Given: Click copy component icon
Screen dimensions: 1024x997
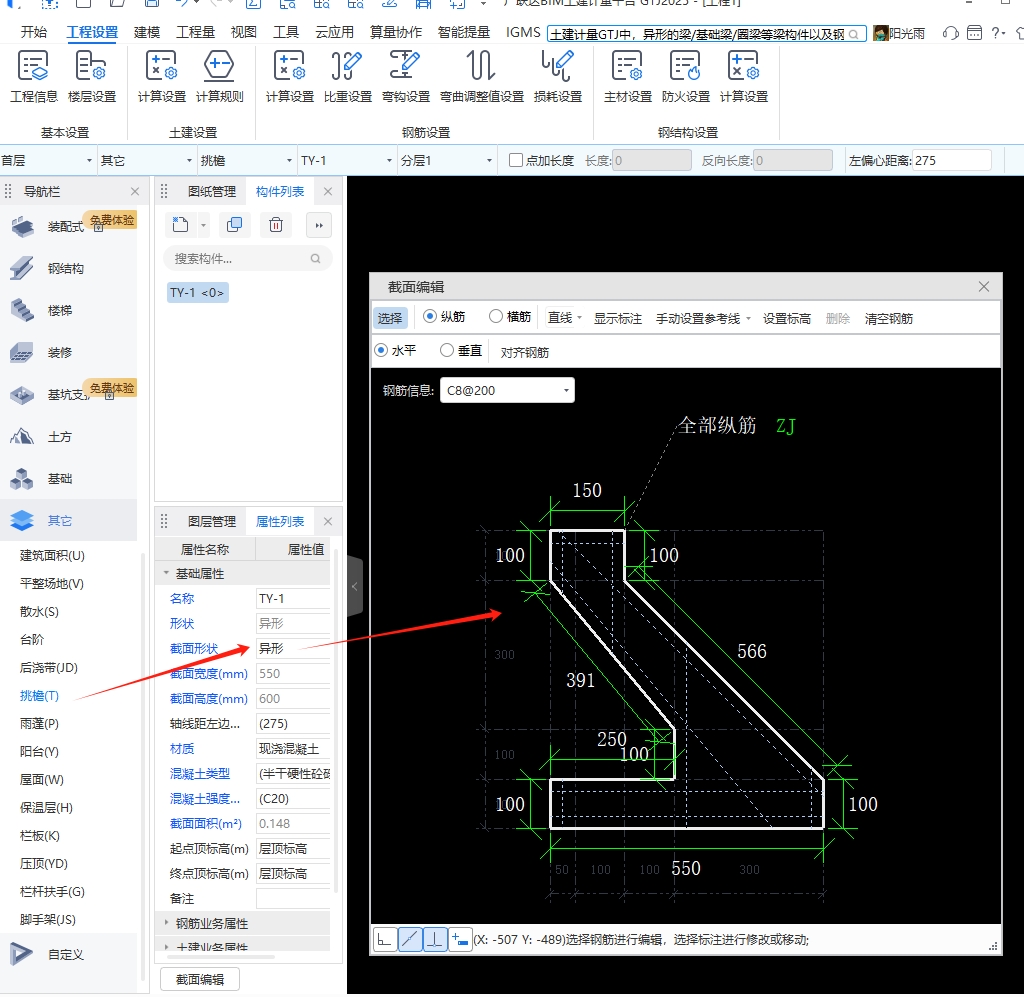Looking at the screenshot, I should tap(234, 225).
